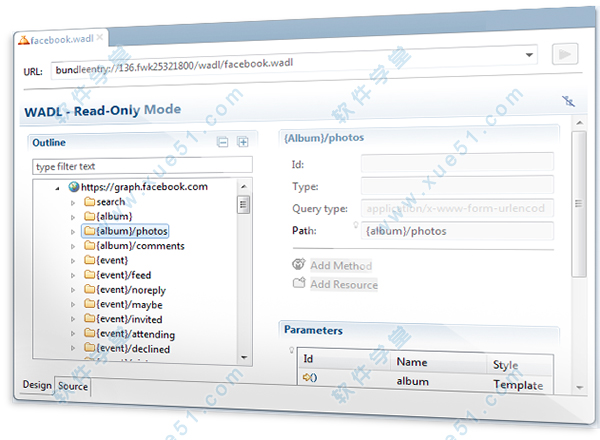Click the outline tree scrollbar thumb
Image resolution: width=600 pixels, height=440 pixels.
(x=243, y=205)
